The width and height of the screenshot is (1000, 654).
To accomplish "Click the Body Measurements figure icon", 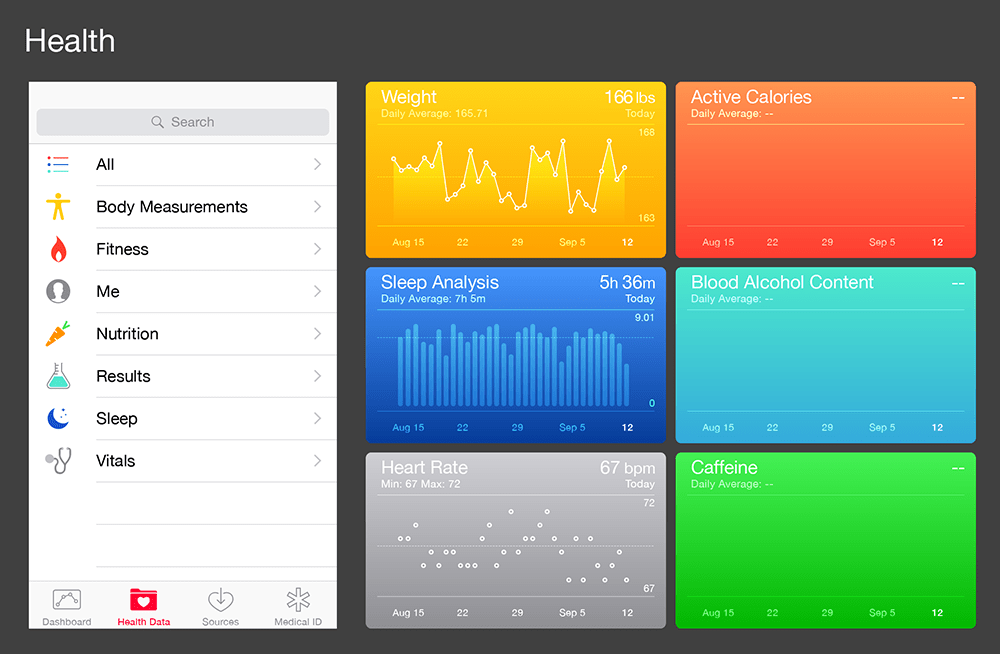I will click(x=58, y=207).
